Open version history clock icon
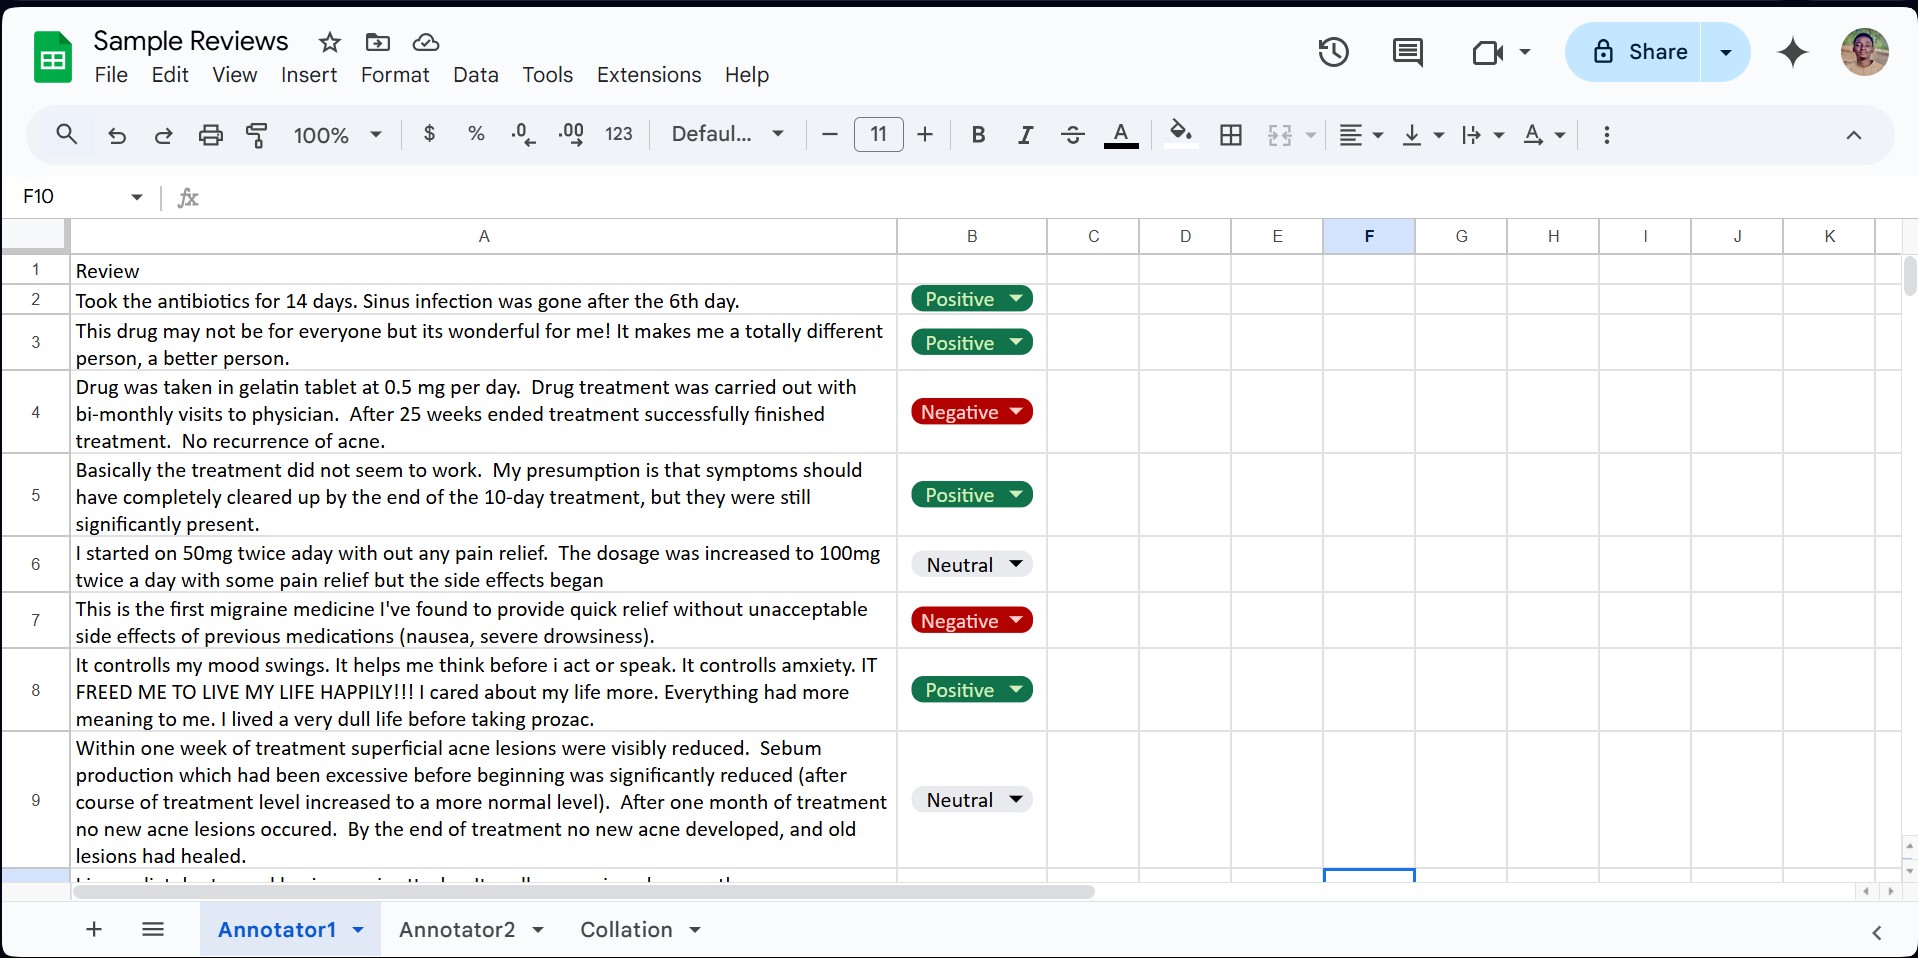Viewport: 1918px width, 958px height. click(x=1333, y=52)
